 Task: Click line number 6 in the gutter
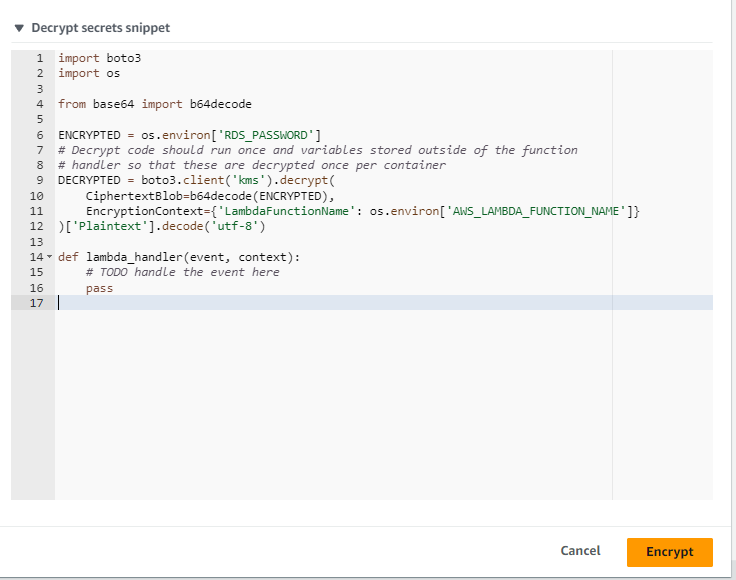[x=40, y=135]
